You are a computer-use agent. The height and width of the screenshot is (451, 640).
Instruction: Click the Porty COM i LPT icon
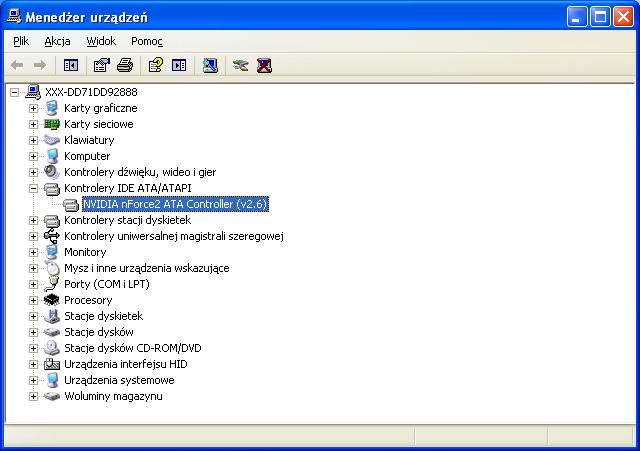tap(52, 284)
